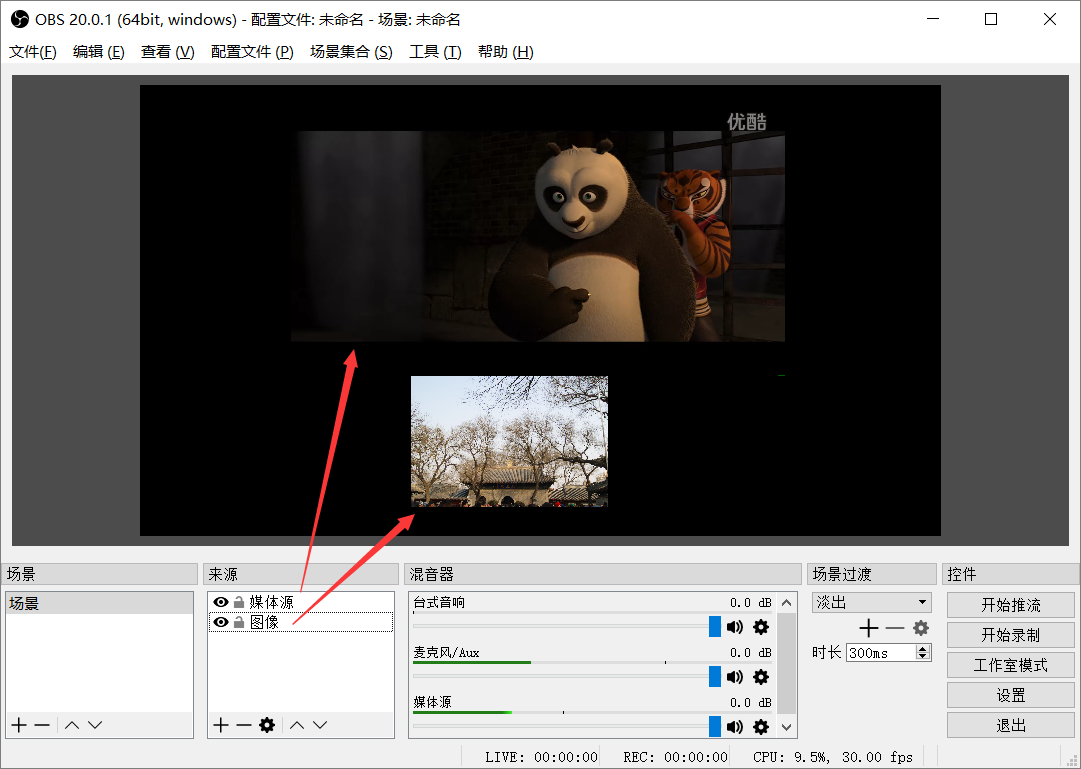This screenshot has width=1081, height=769.
Task: Open 台式音响 audio settings gear
Action: point(761,627)
